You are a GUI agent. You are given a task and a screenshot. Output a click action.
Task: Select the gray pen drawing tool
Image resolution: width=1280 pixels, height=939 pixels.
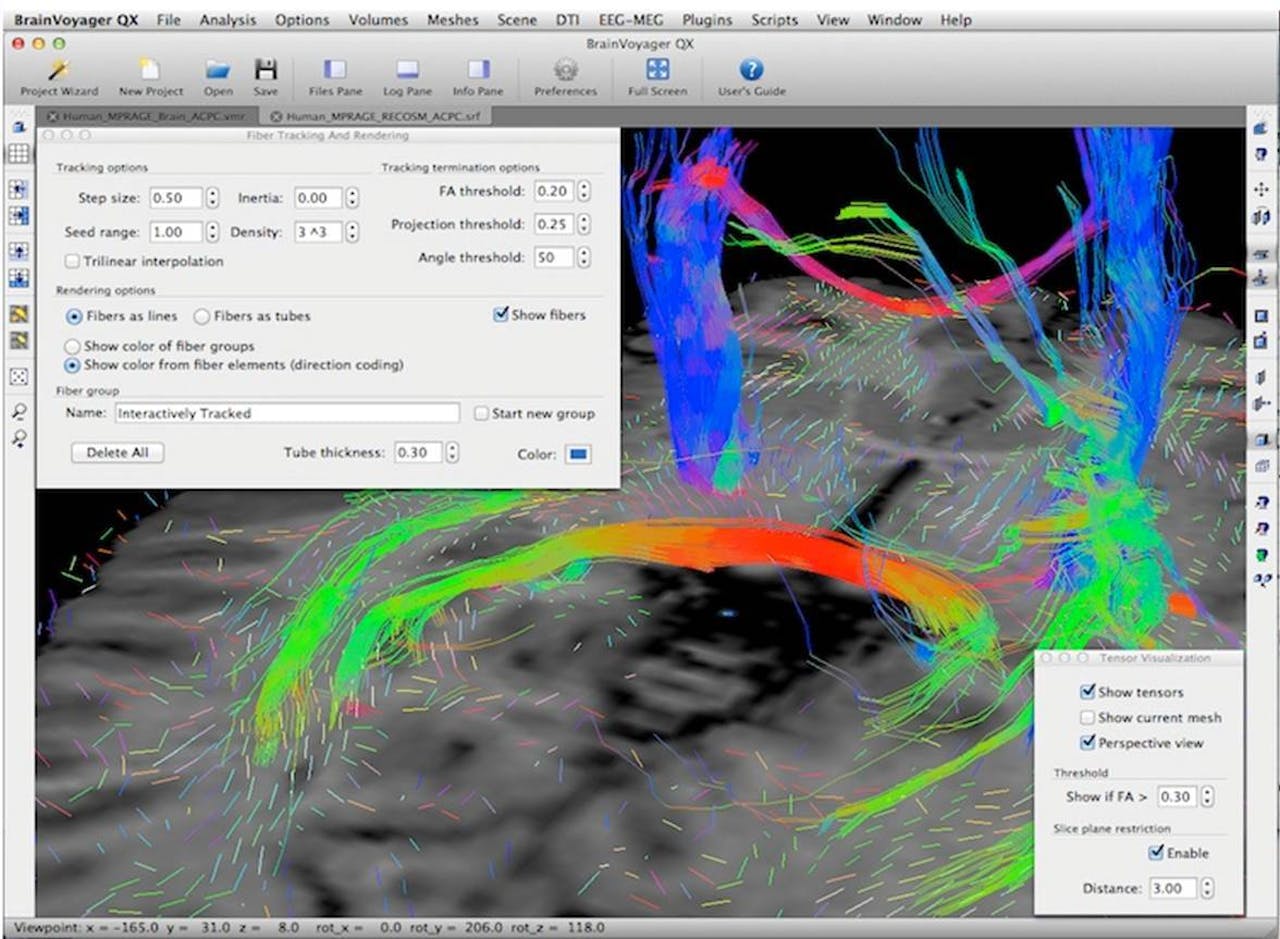(18, 340)
